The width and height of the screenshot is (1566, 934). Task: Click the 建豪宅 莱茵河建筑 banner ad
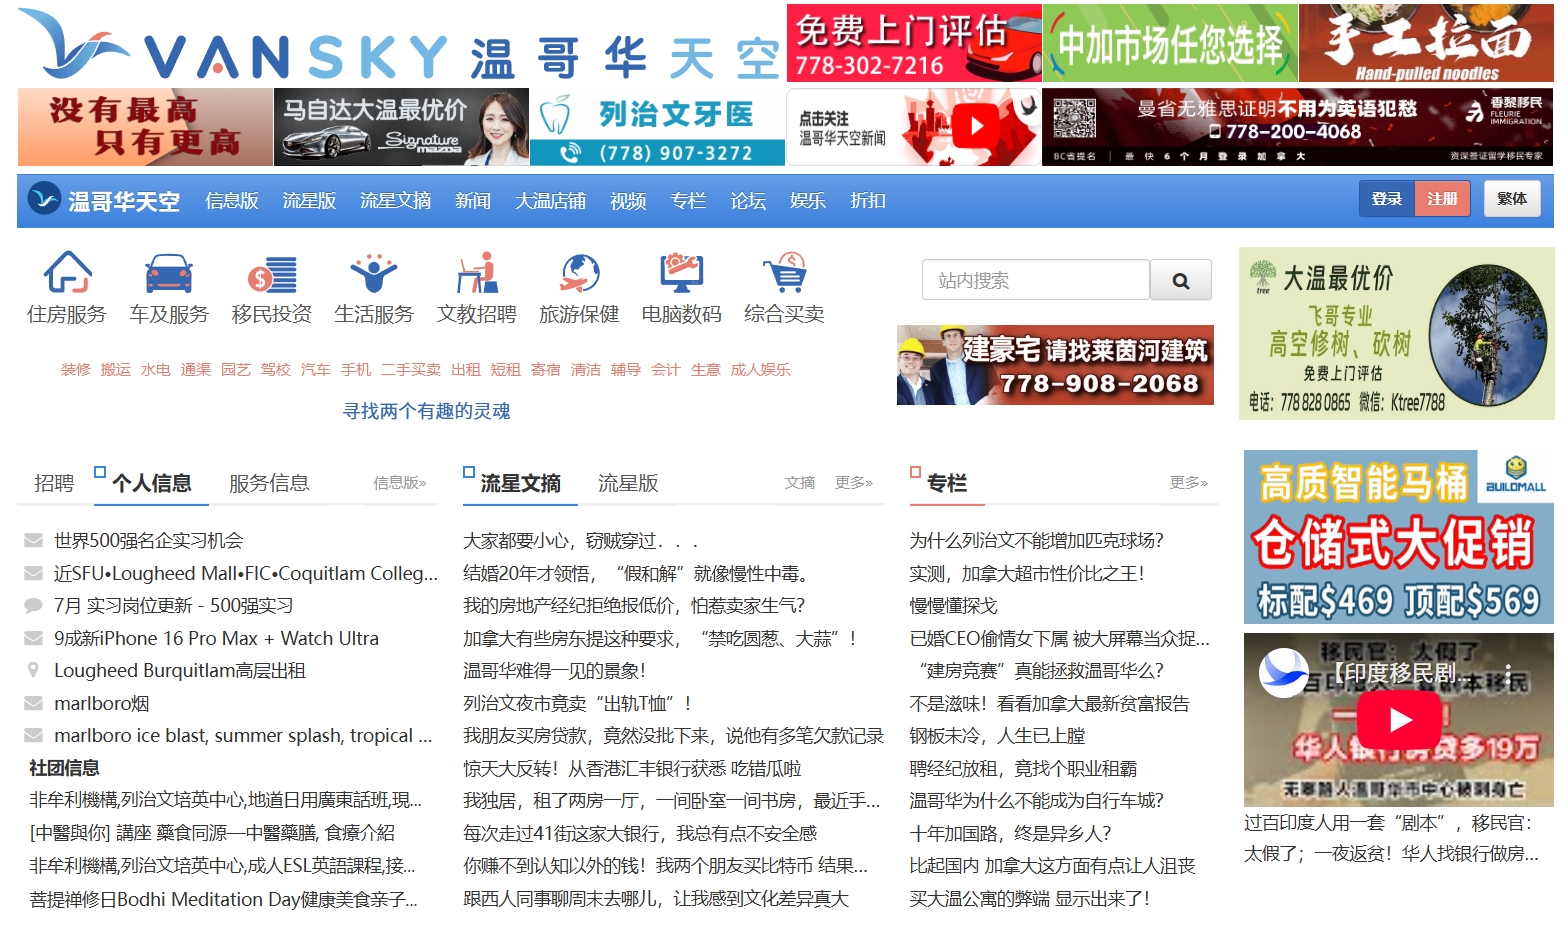click(x=1055, y=365)
